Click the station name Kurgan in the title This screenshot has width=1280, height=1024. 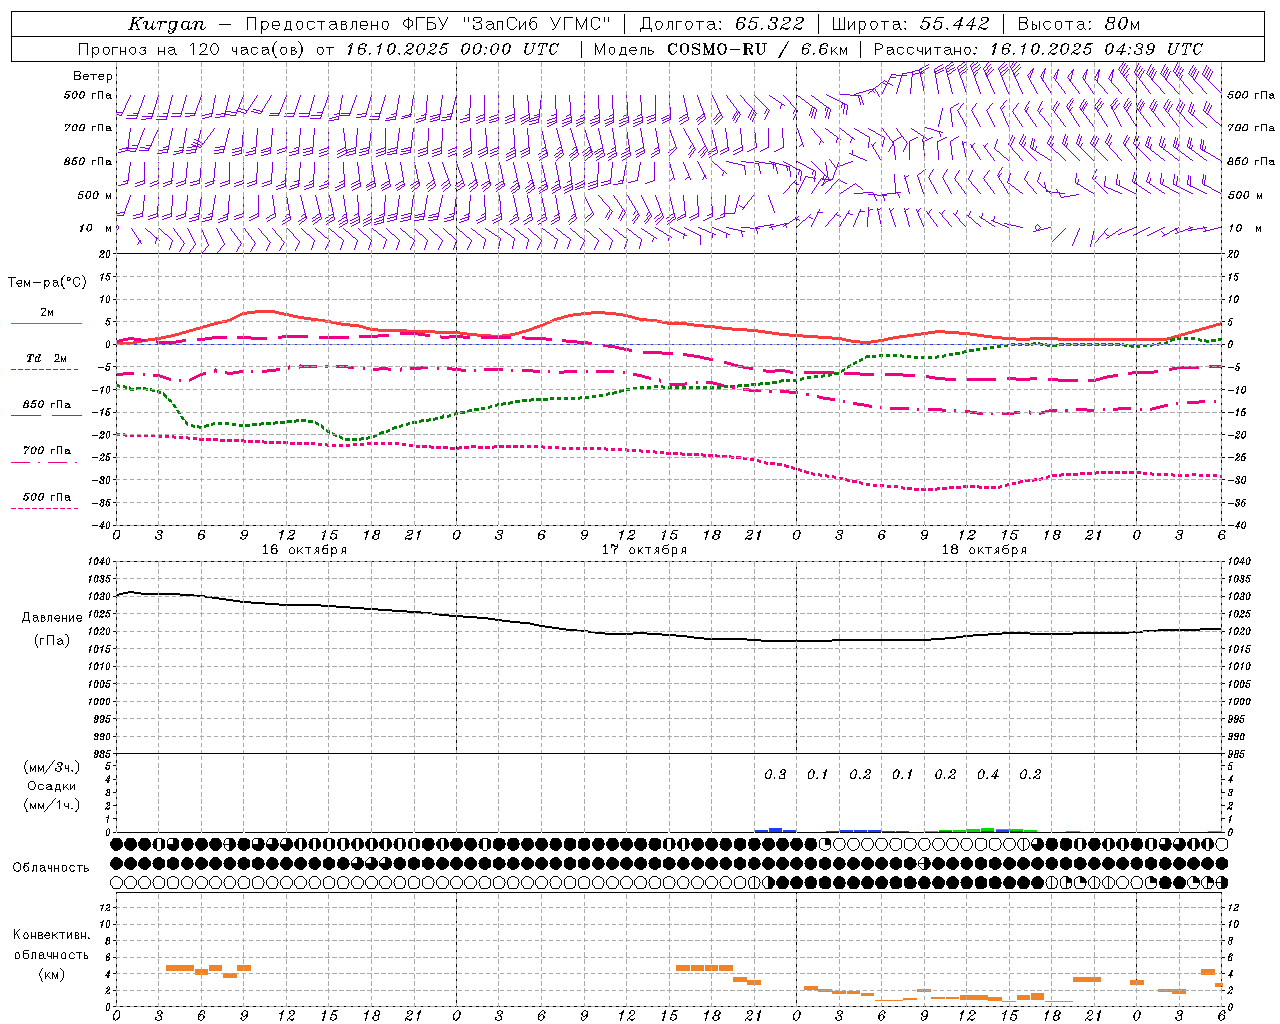click(x=166, y=24)
